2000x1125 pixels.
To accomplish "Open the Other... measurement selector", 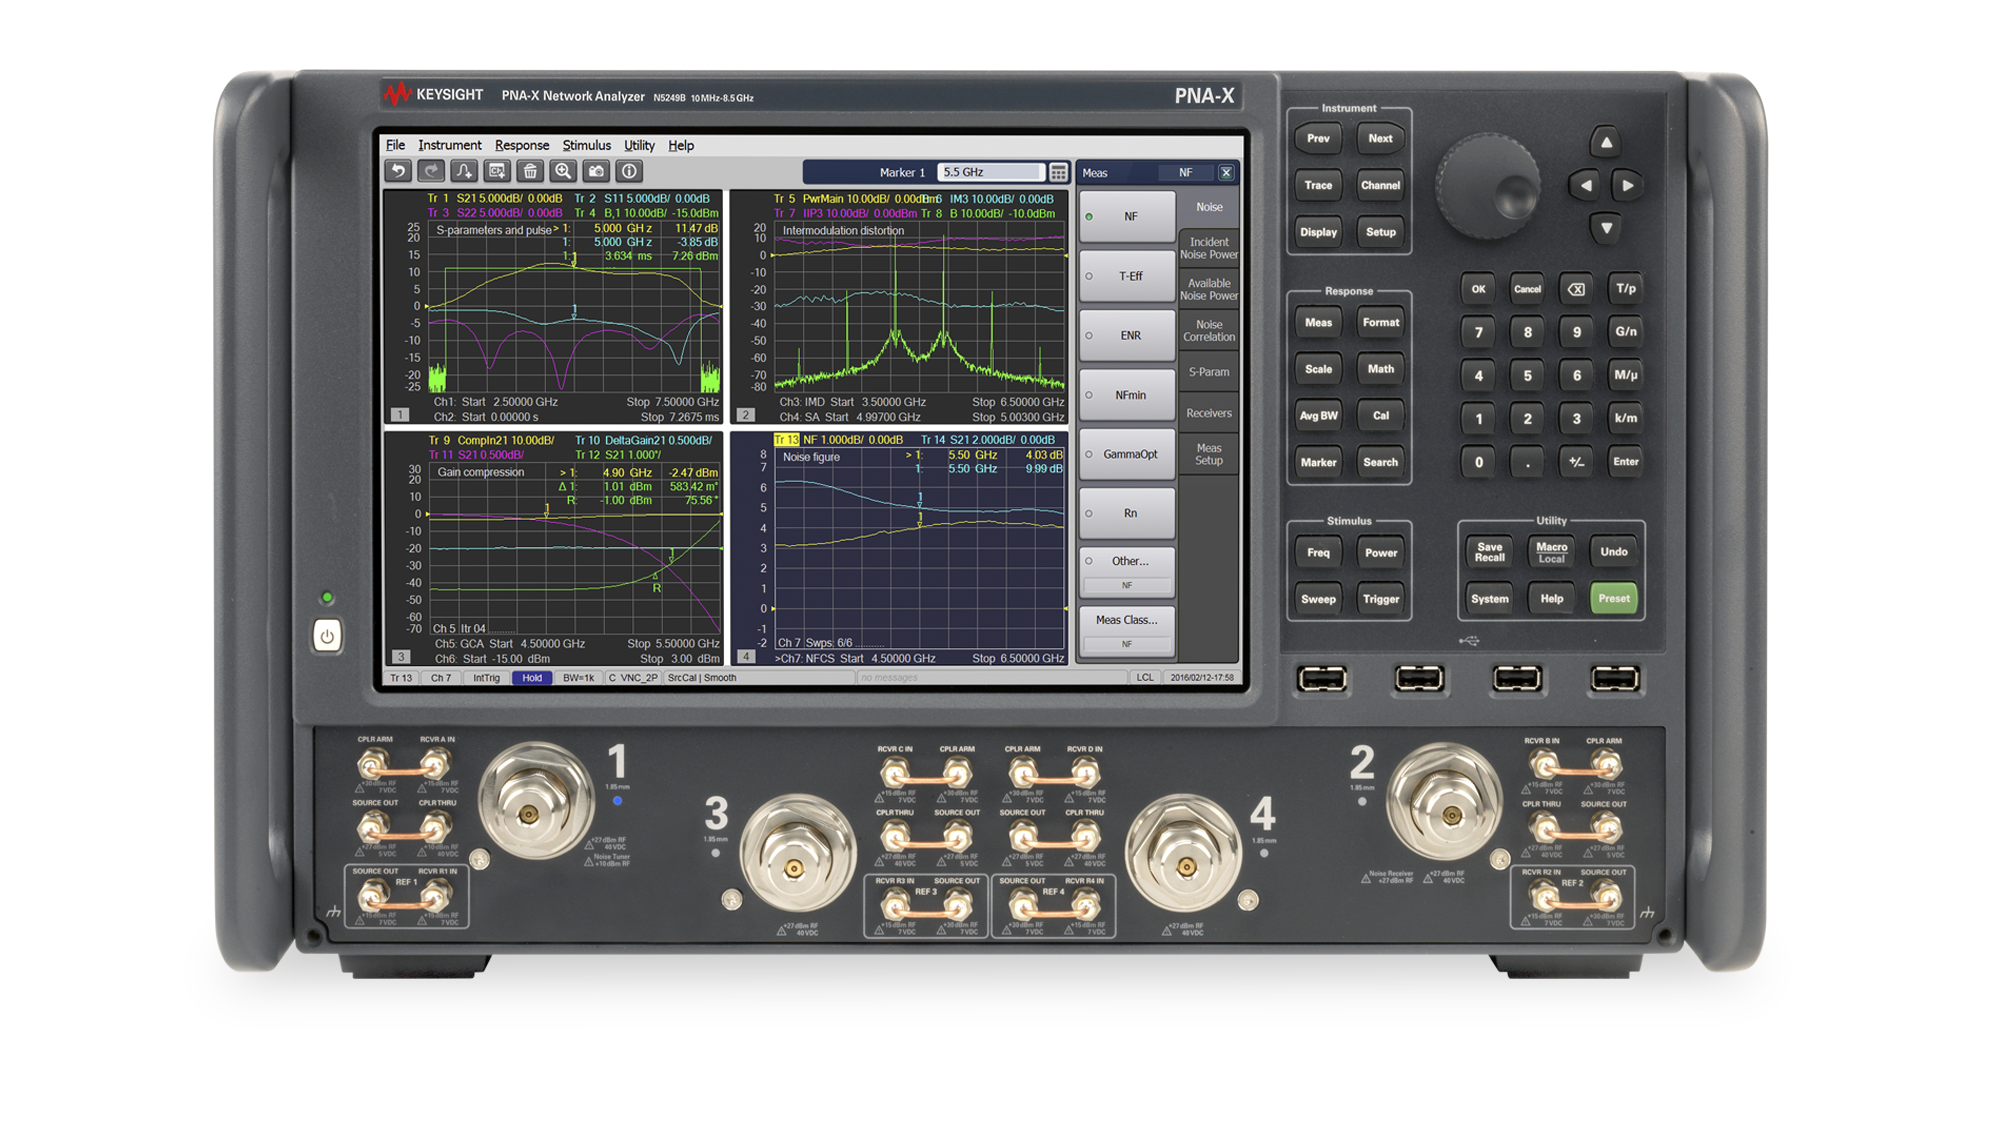I will click(x=1127, y=562).
